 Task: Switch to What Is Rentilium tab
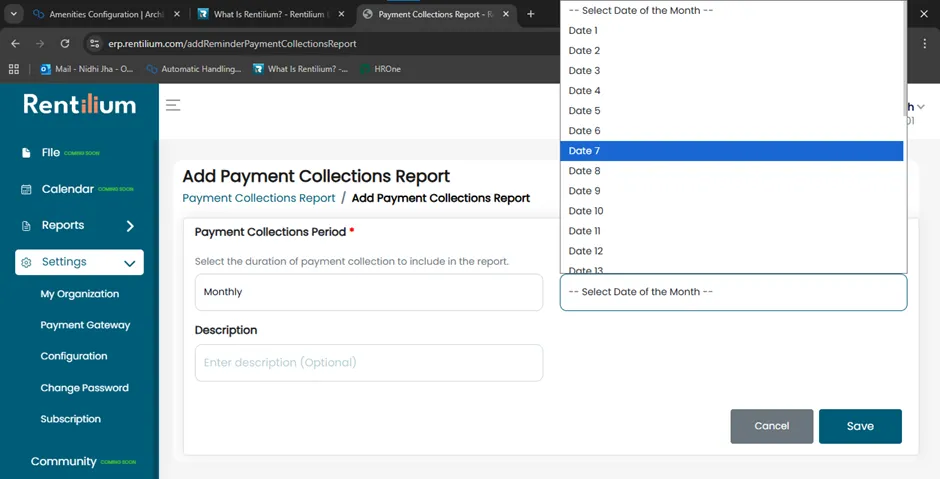click(x=264, y=14)
